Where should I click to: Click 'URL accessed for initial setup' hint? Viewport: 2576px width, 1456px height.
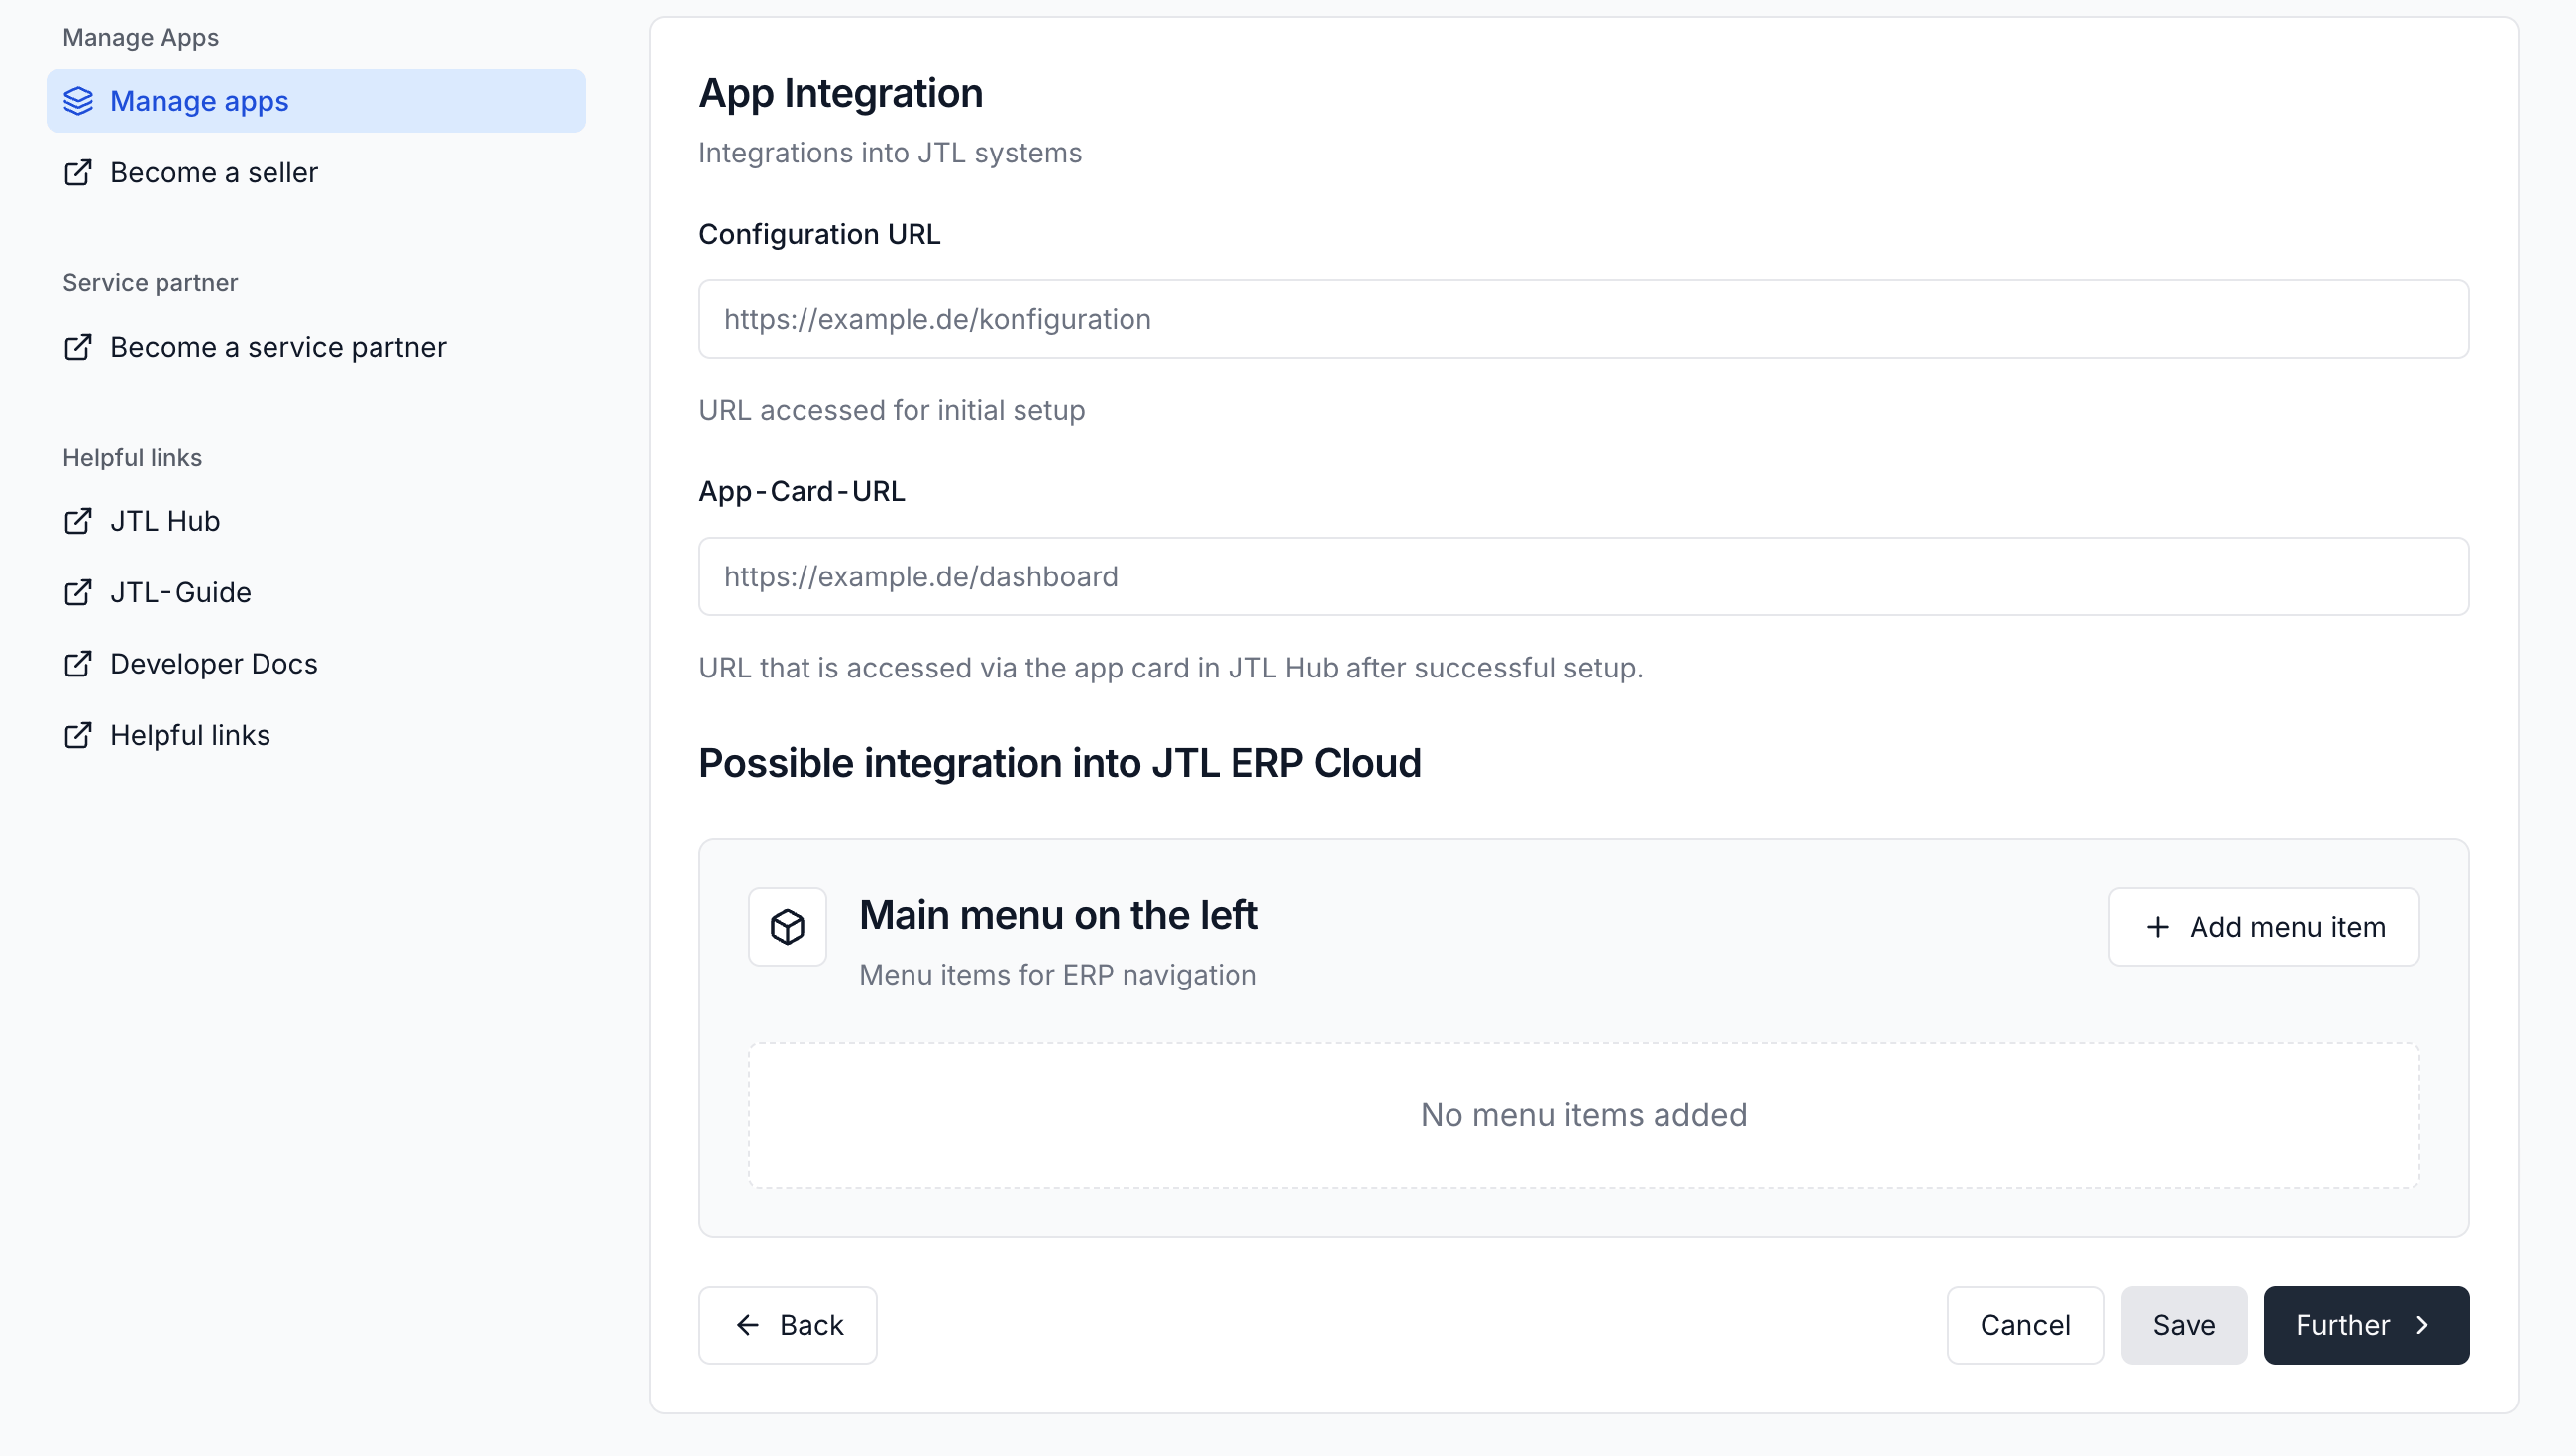tap(891, 410)
